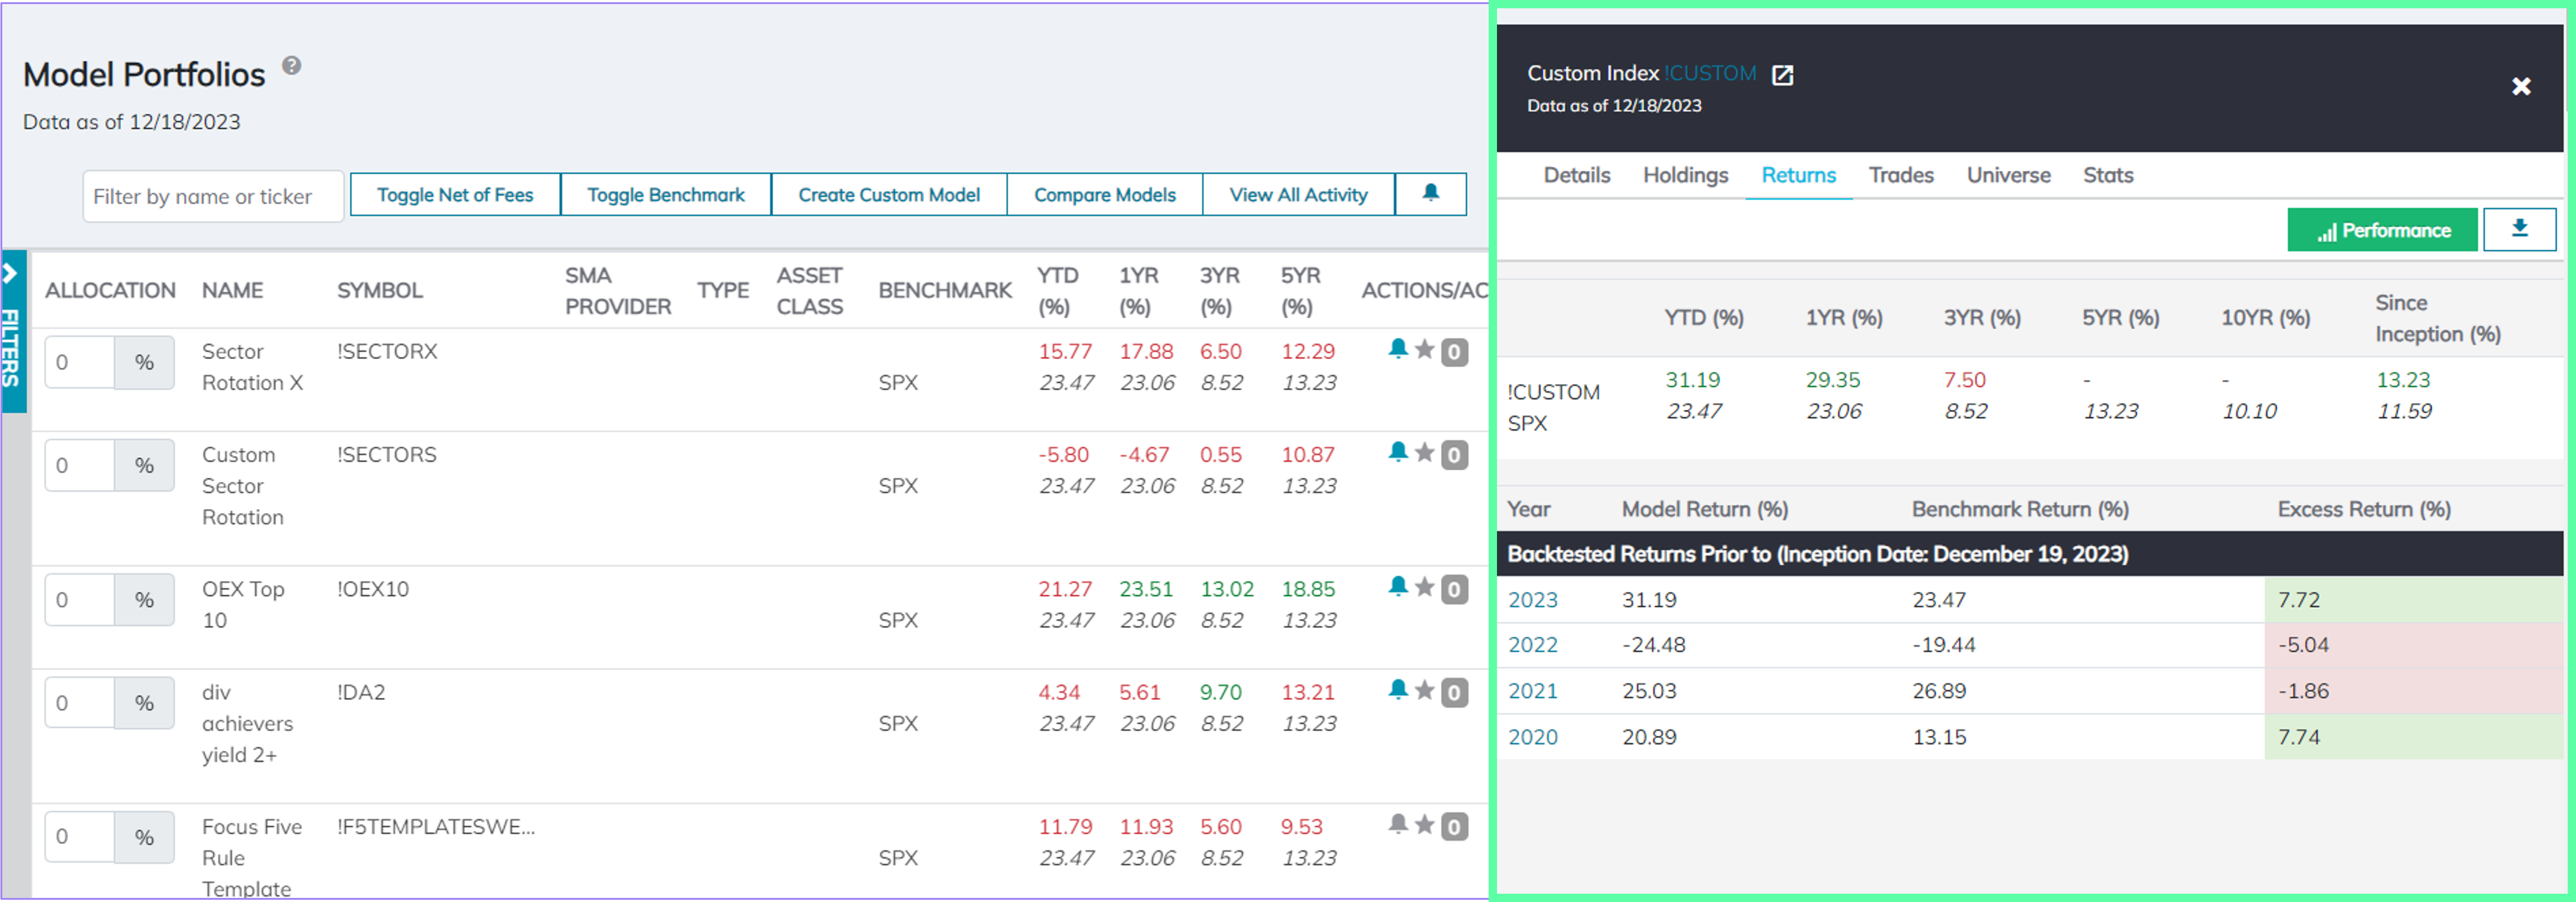Toggle Benchmark visibility
Screen dimensions: 2576x902
coord(665,194)
